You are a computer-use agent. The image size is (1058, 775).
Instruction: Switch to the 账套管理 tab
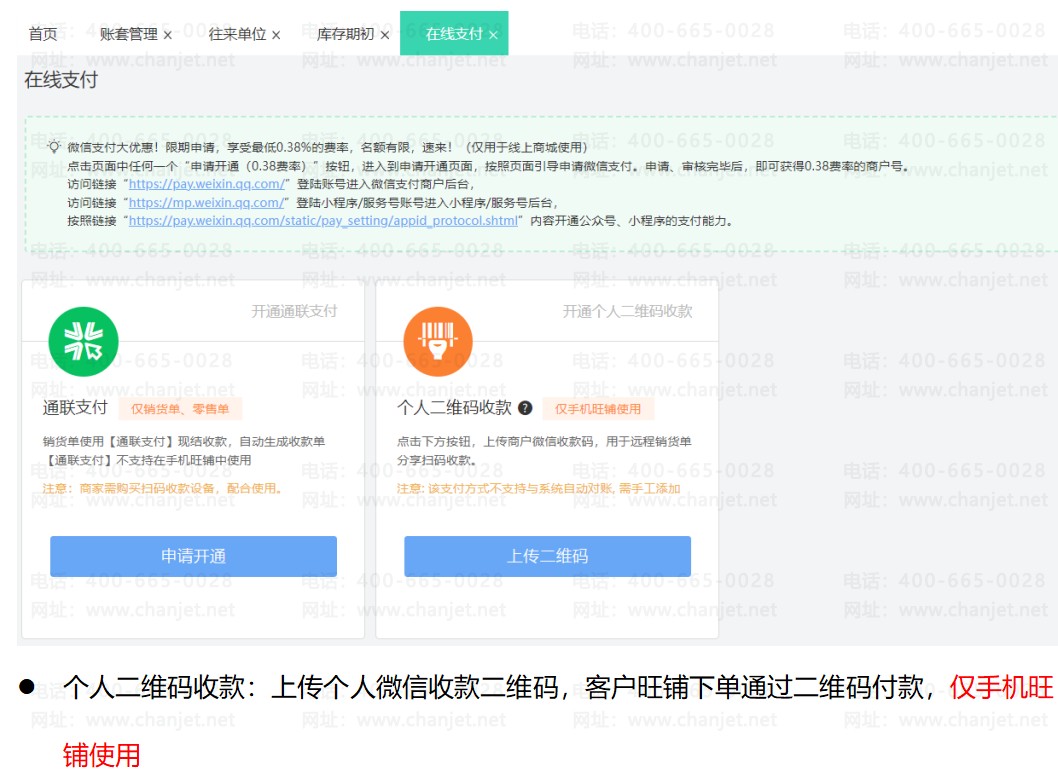point(128,34)
